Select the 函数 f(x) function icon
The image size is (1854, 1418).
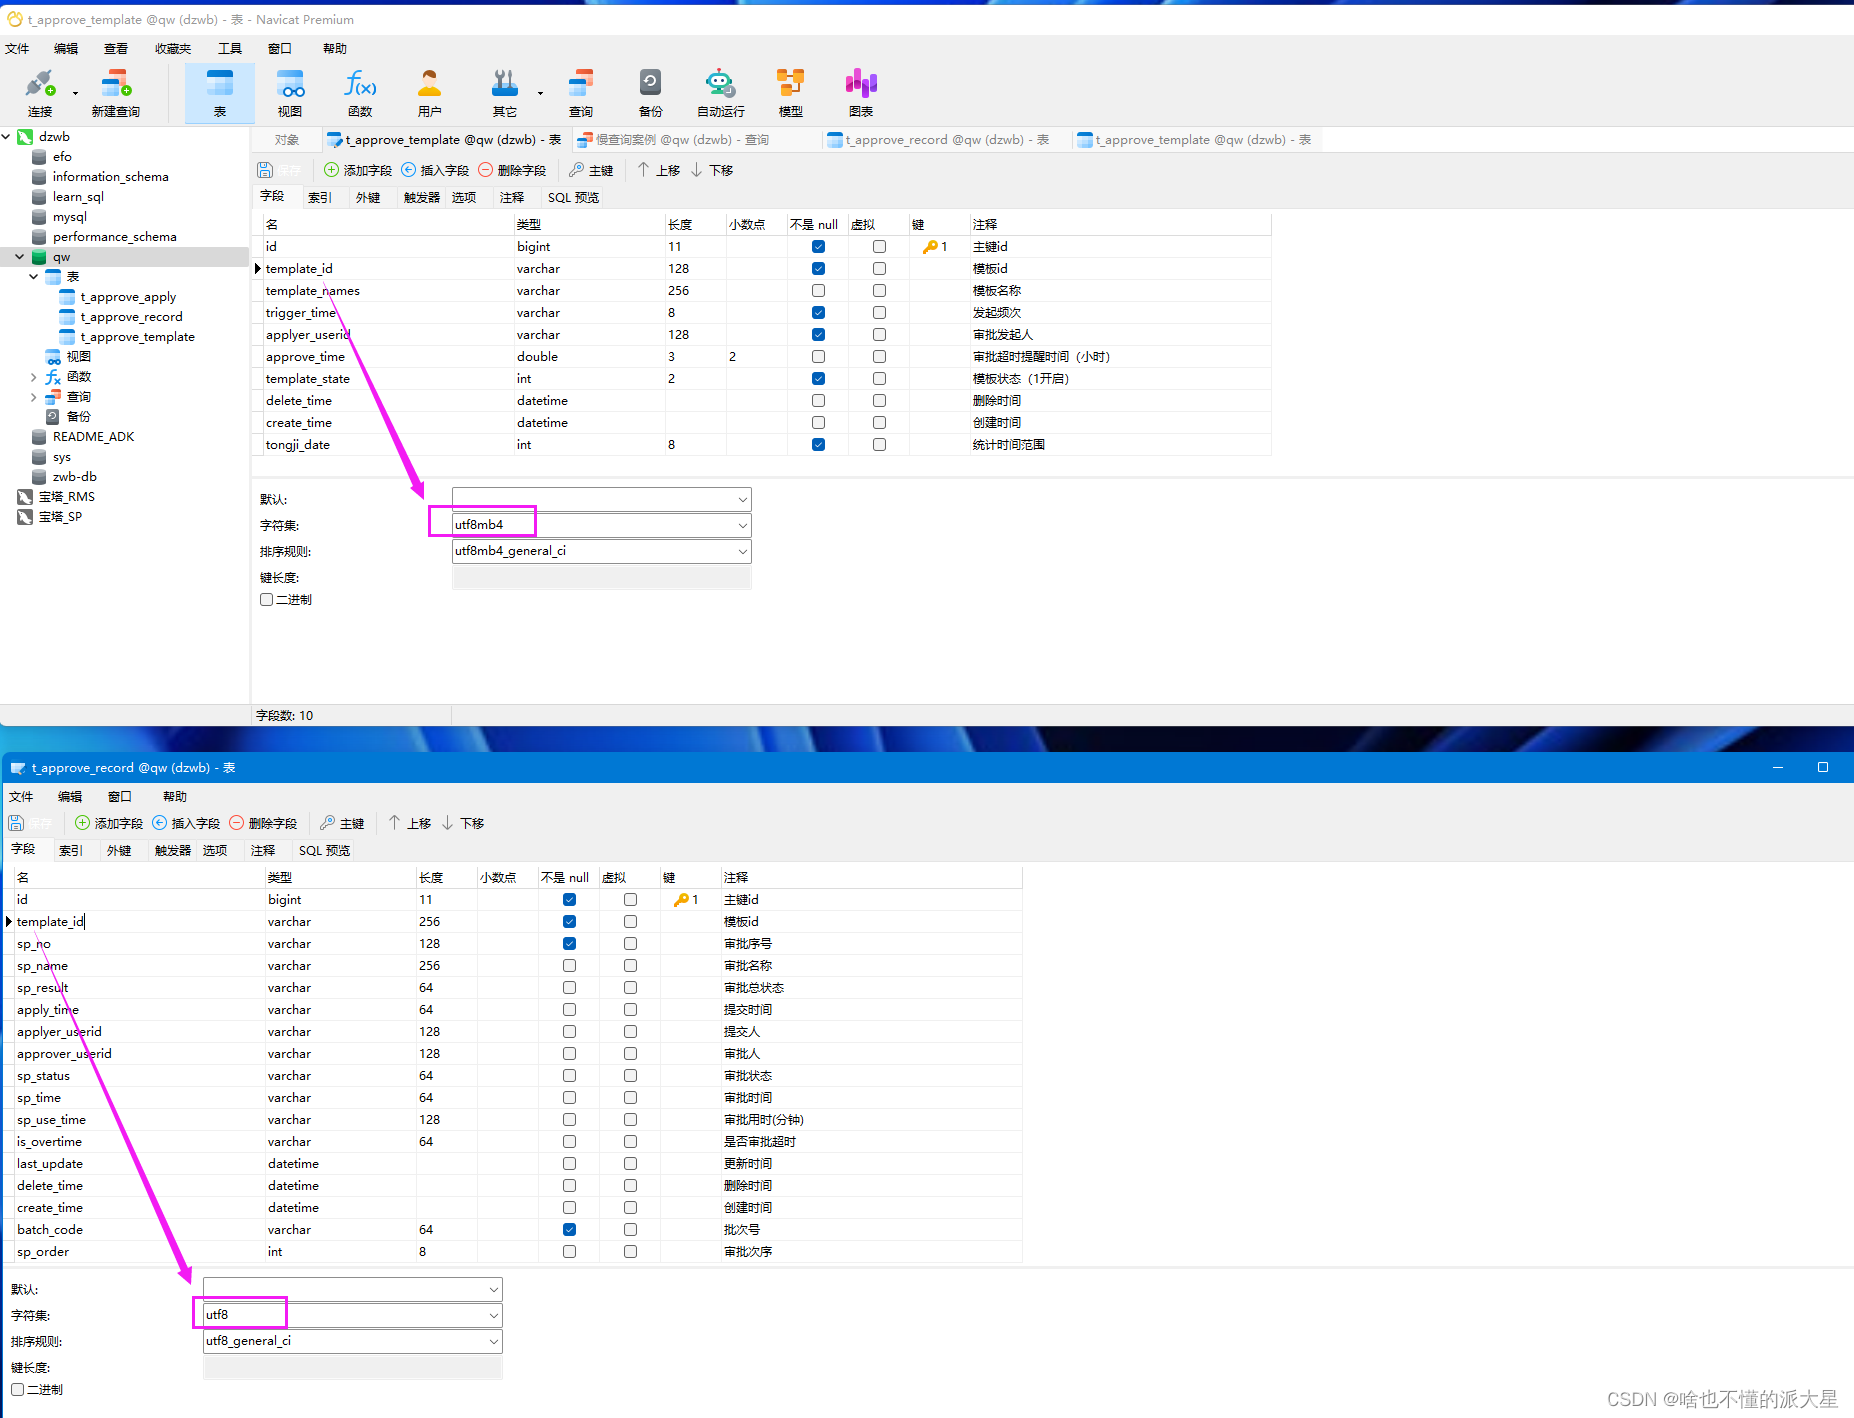pos(360,93)
